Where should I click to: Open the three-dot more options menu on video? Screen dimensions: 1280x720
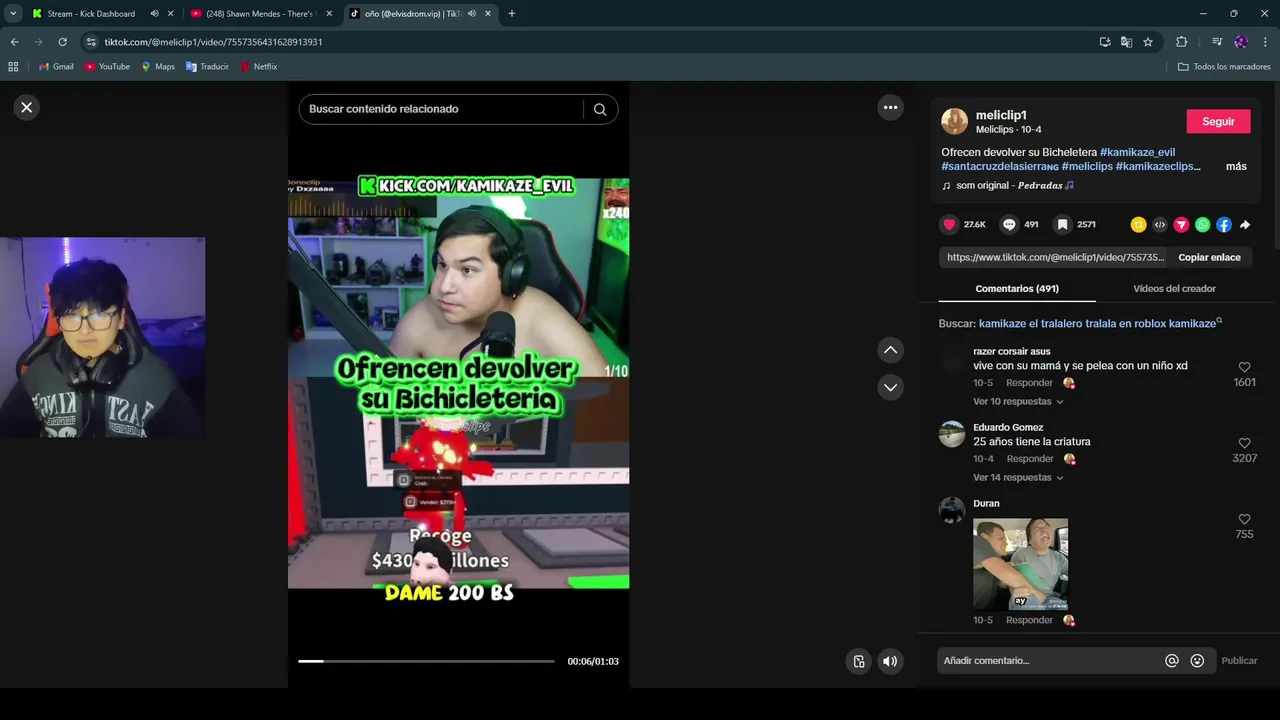pyautogui.click(x=890, y=107)
